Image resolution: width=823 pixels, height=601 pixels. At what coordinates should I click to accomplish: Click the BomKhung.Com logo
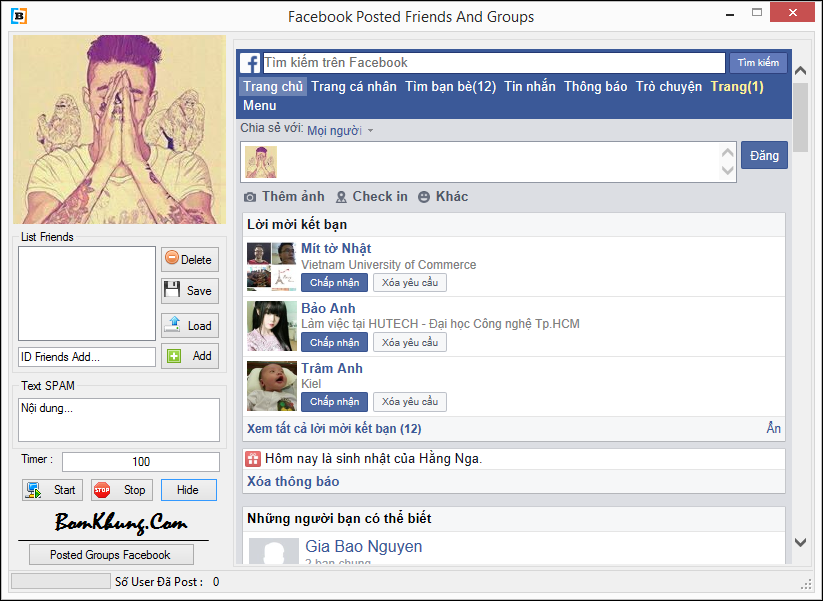121,522
